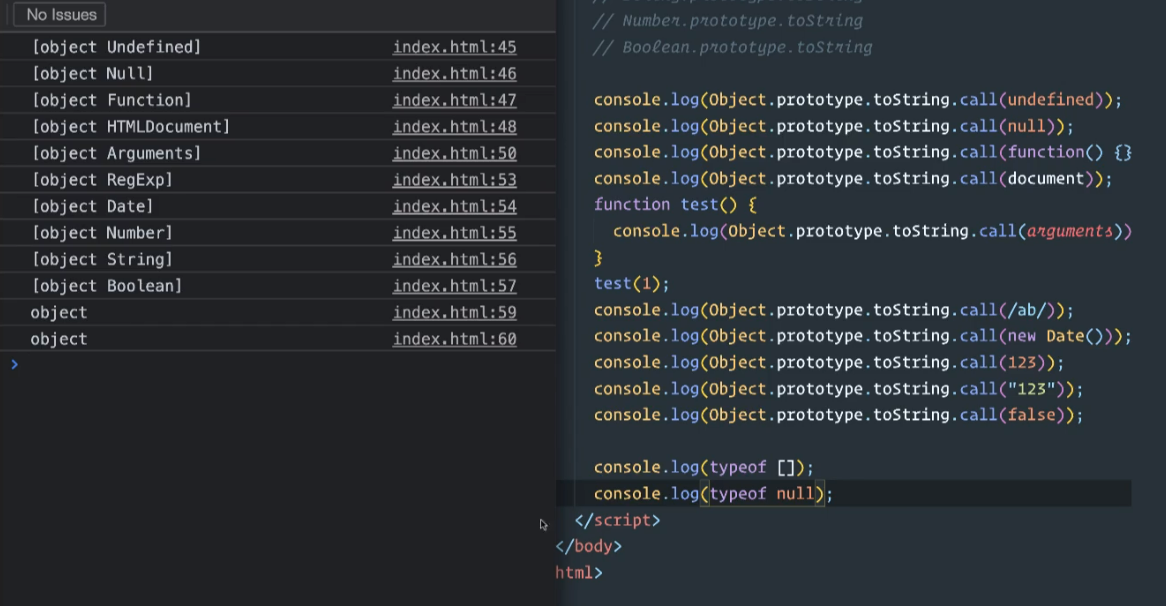Click the call(/ab/) code line
This screenshot has width=1166, height=606.
tap(834, 310)
